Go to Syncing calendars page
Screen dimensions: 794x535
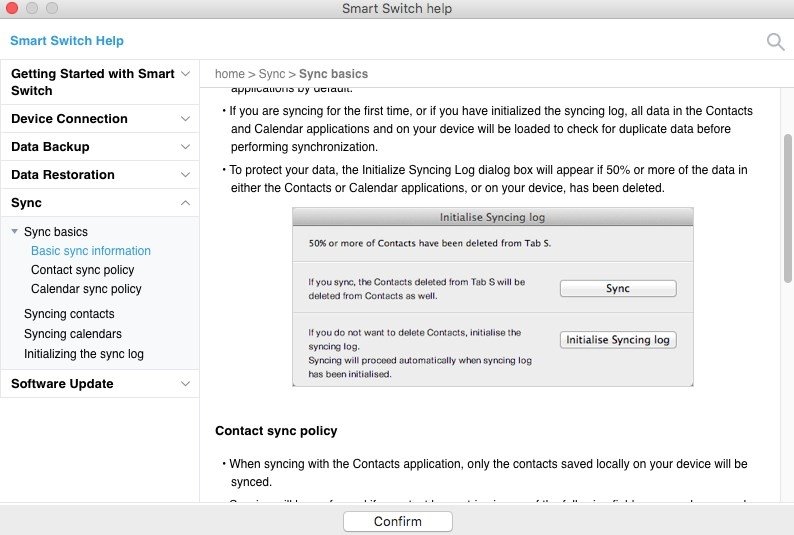(72, 334)
